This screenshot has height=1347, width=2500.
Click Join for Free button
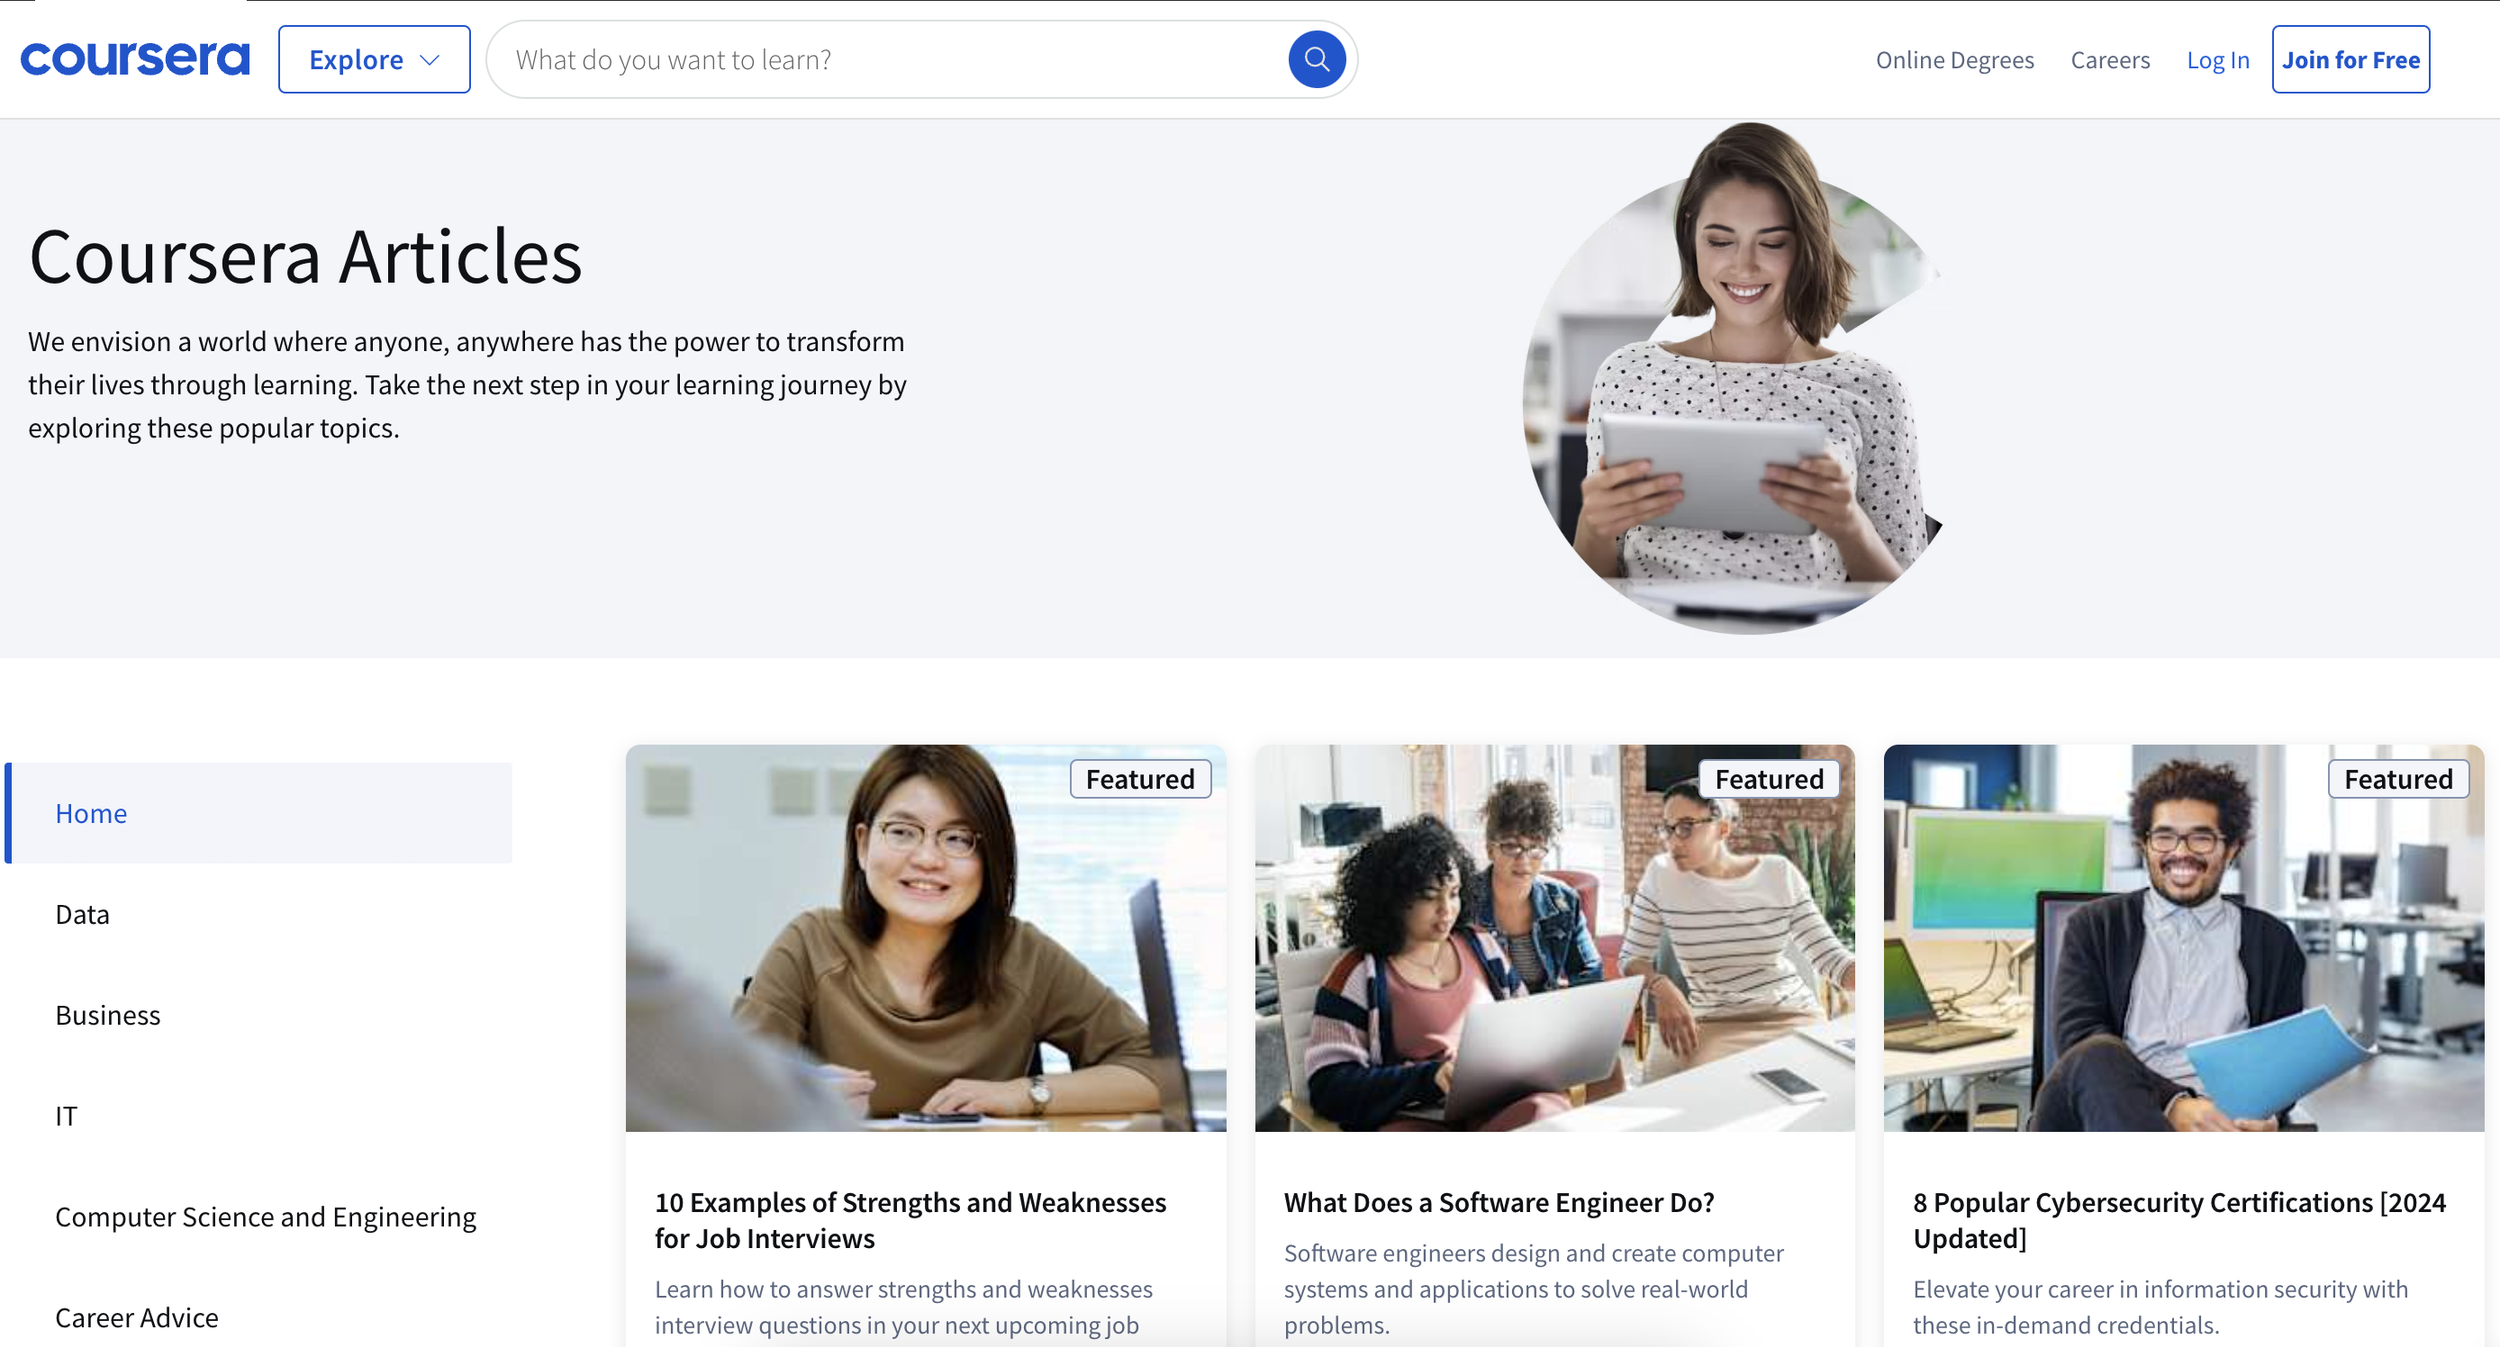coord(2351,60)
